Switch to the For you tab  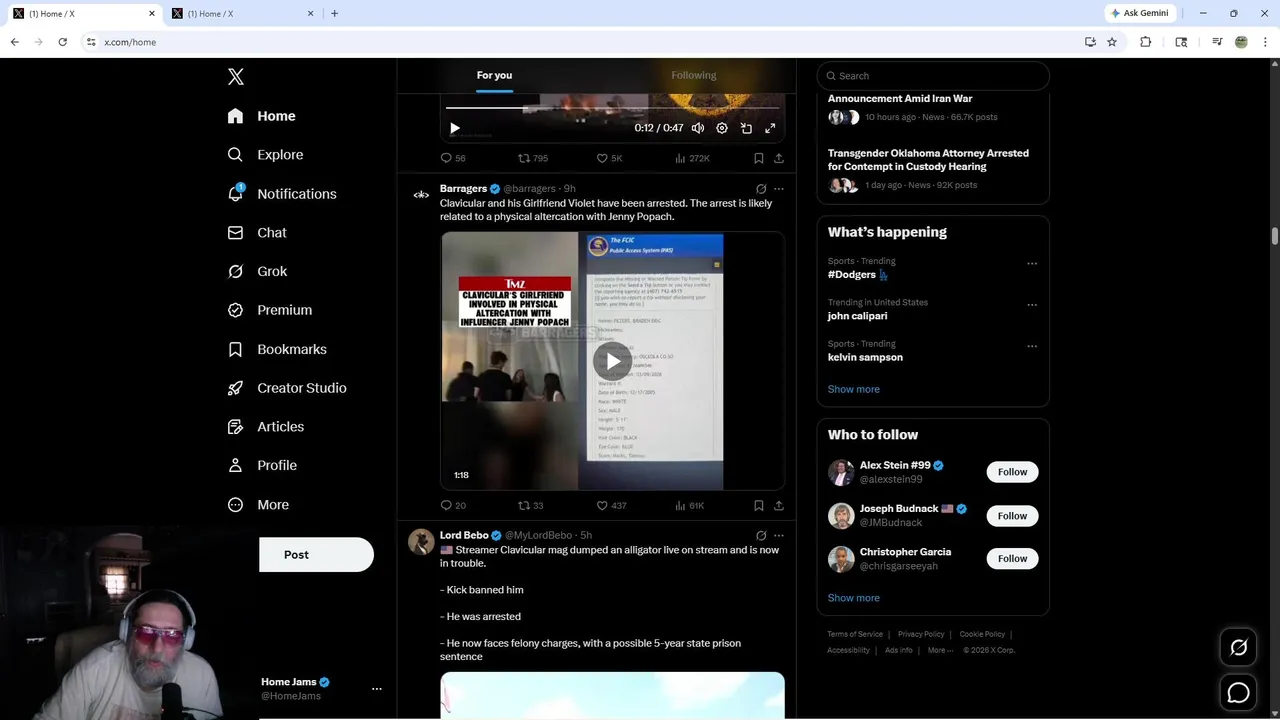coord(494,75)
